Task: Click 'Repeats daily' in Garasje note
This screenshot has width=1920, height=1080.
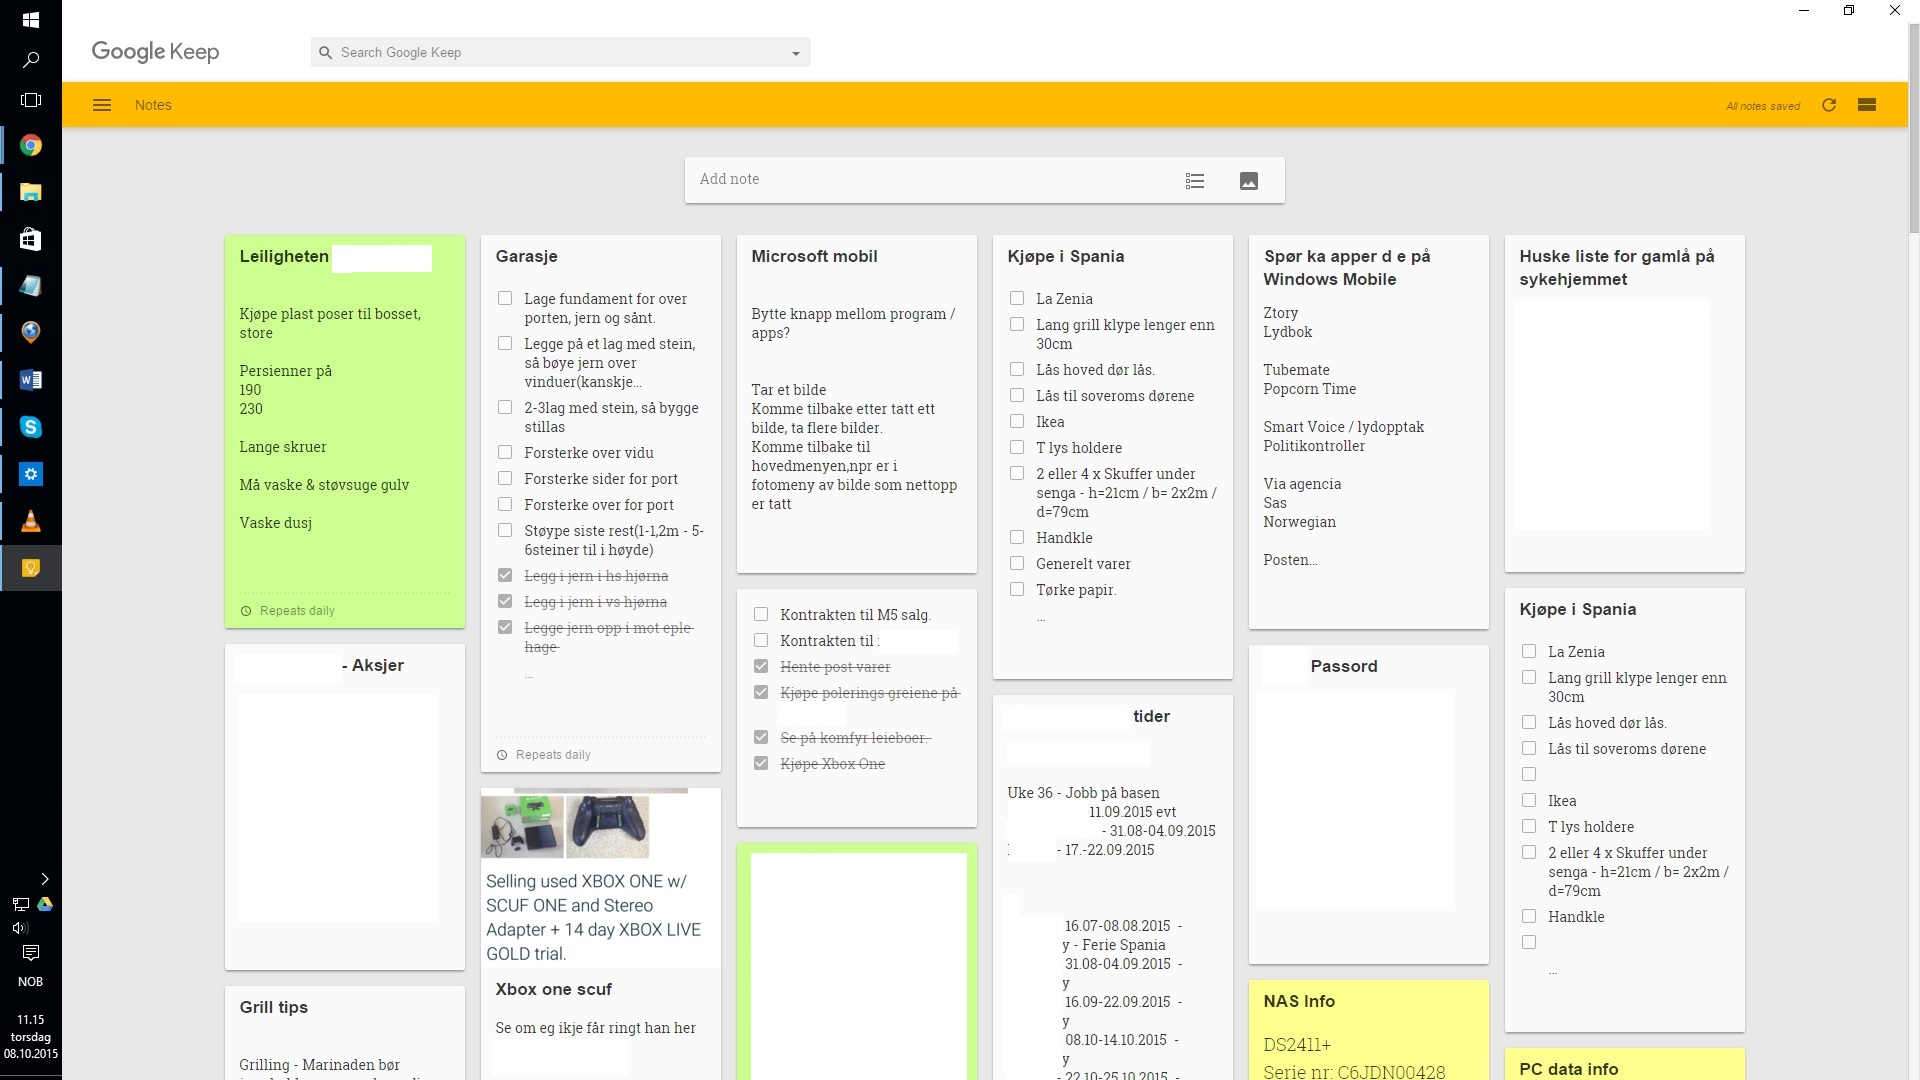Action: [x=553, y=755]
